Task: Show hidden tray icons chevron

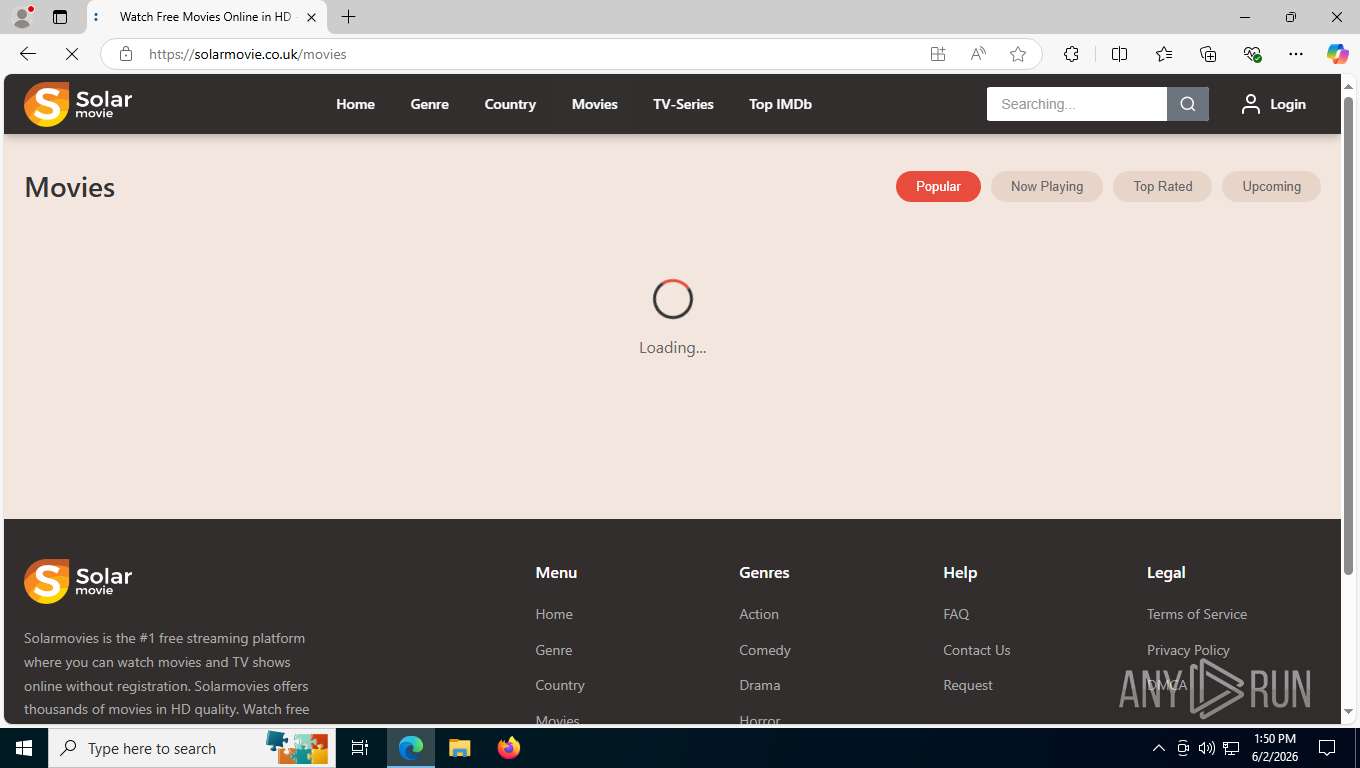Action: point(1159,748)
